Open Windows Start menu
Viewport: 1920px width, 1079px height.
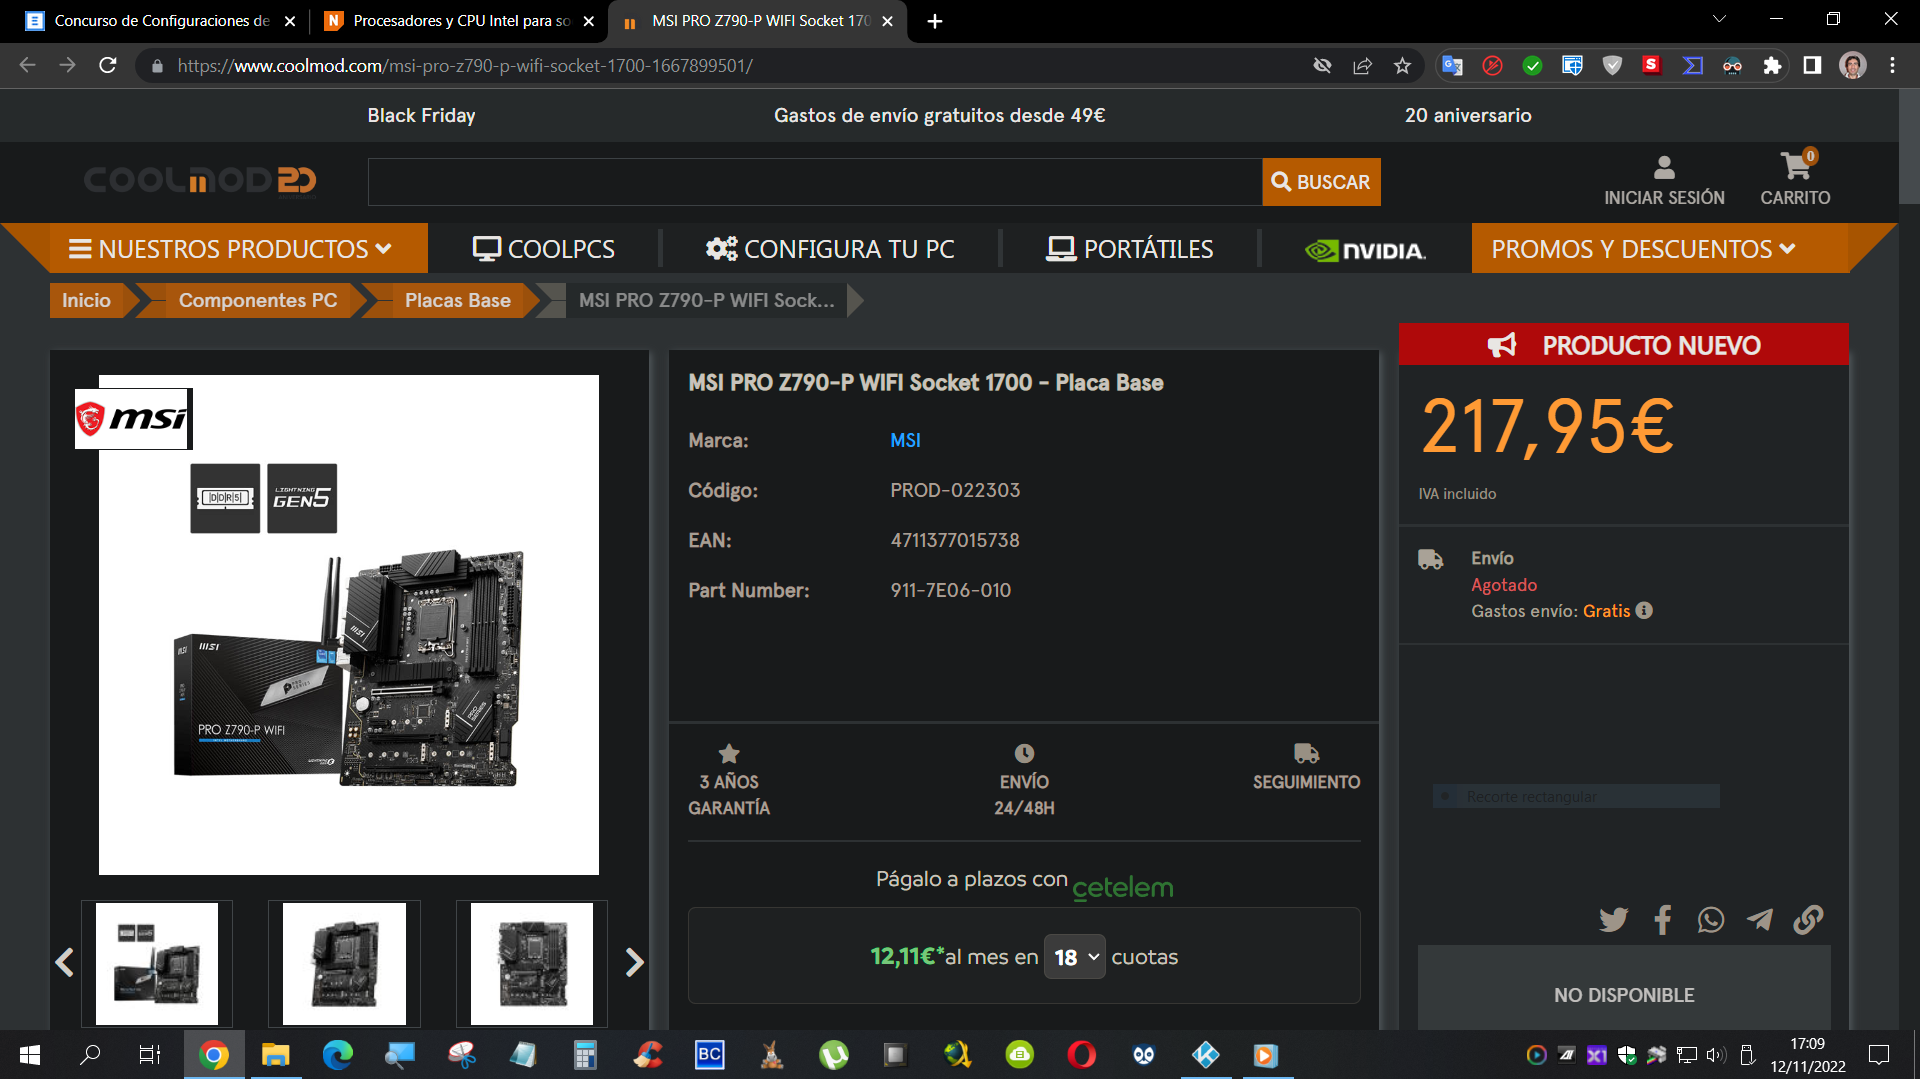click(30, 1055)
